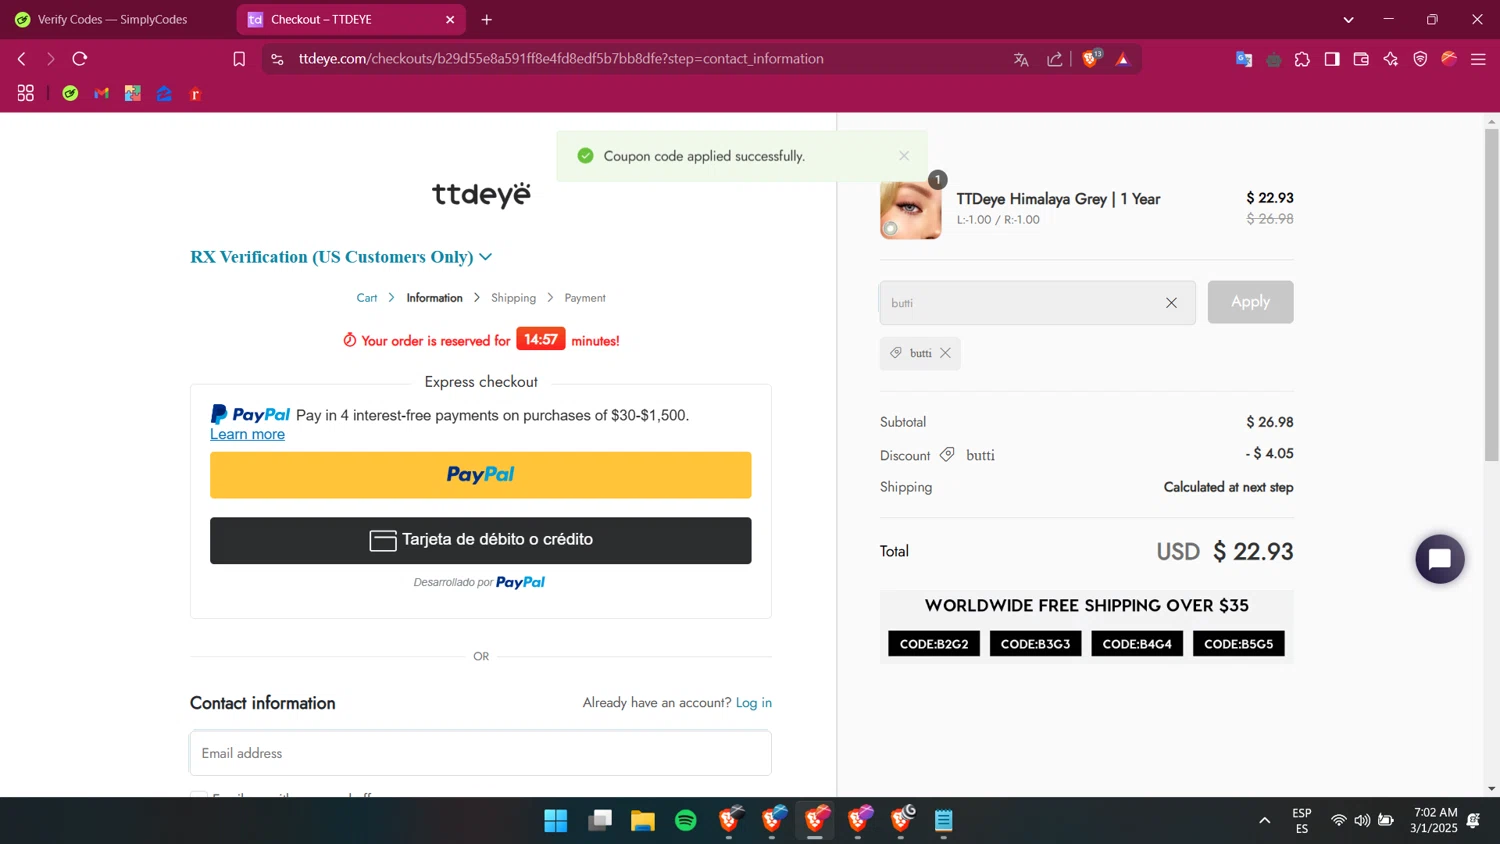
Task: Click the page vertical scrollbar
Action: [1491, 295]
